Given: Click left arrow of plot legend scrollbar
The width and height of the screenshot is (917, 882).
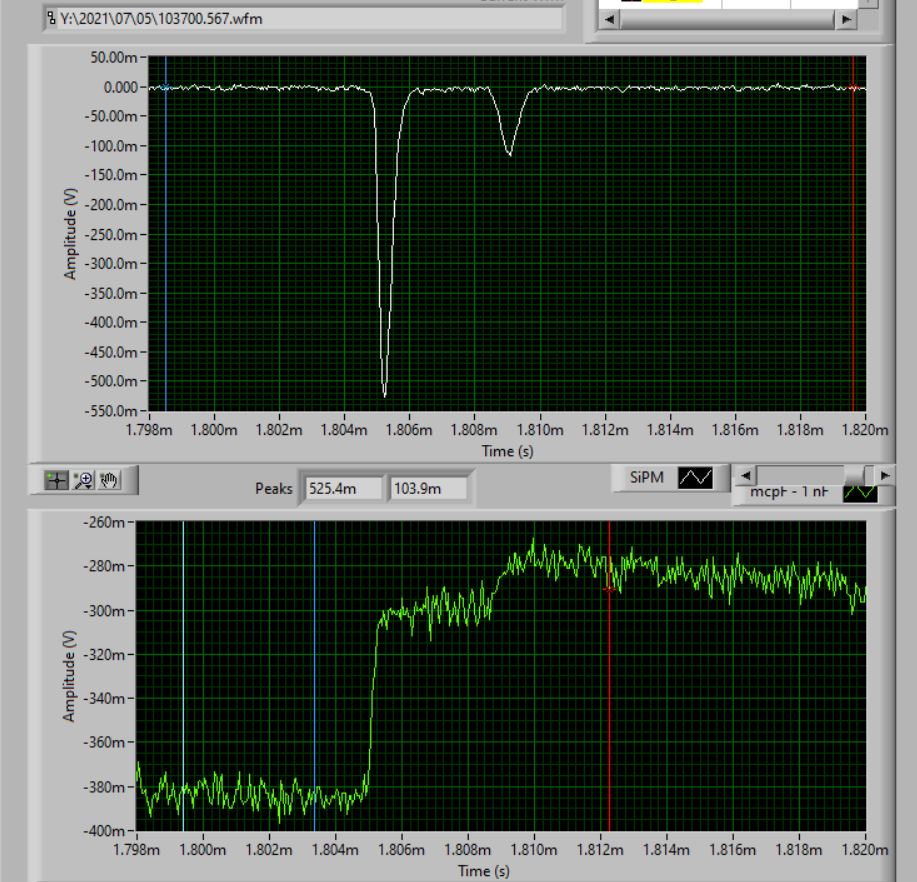Looking at the screenshot, I should click(745, 476).
